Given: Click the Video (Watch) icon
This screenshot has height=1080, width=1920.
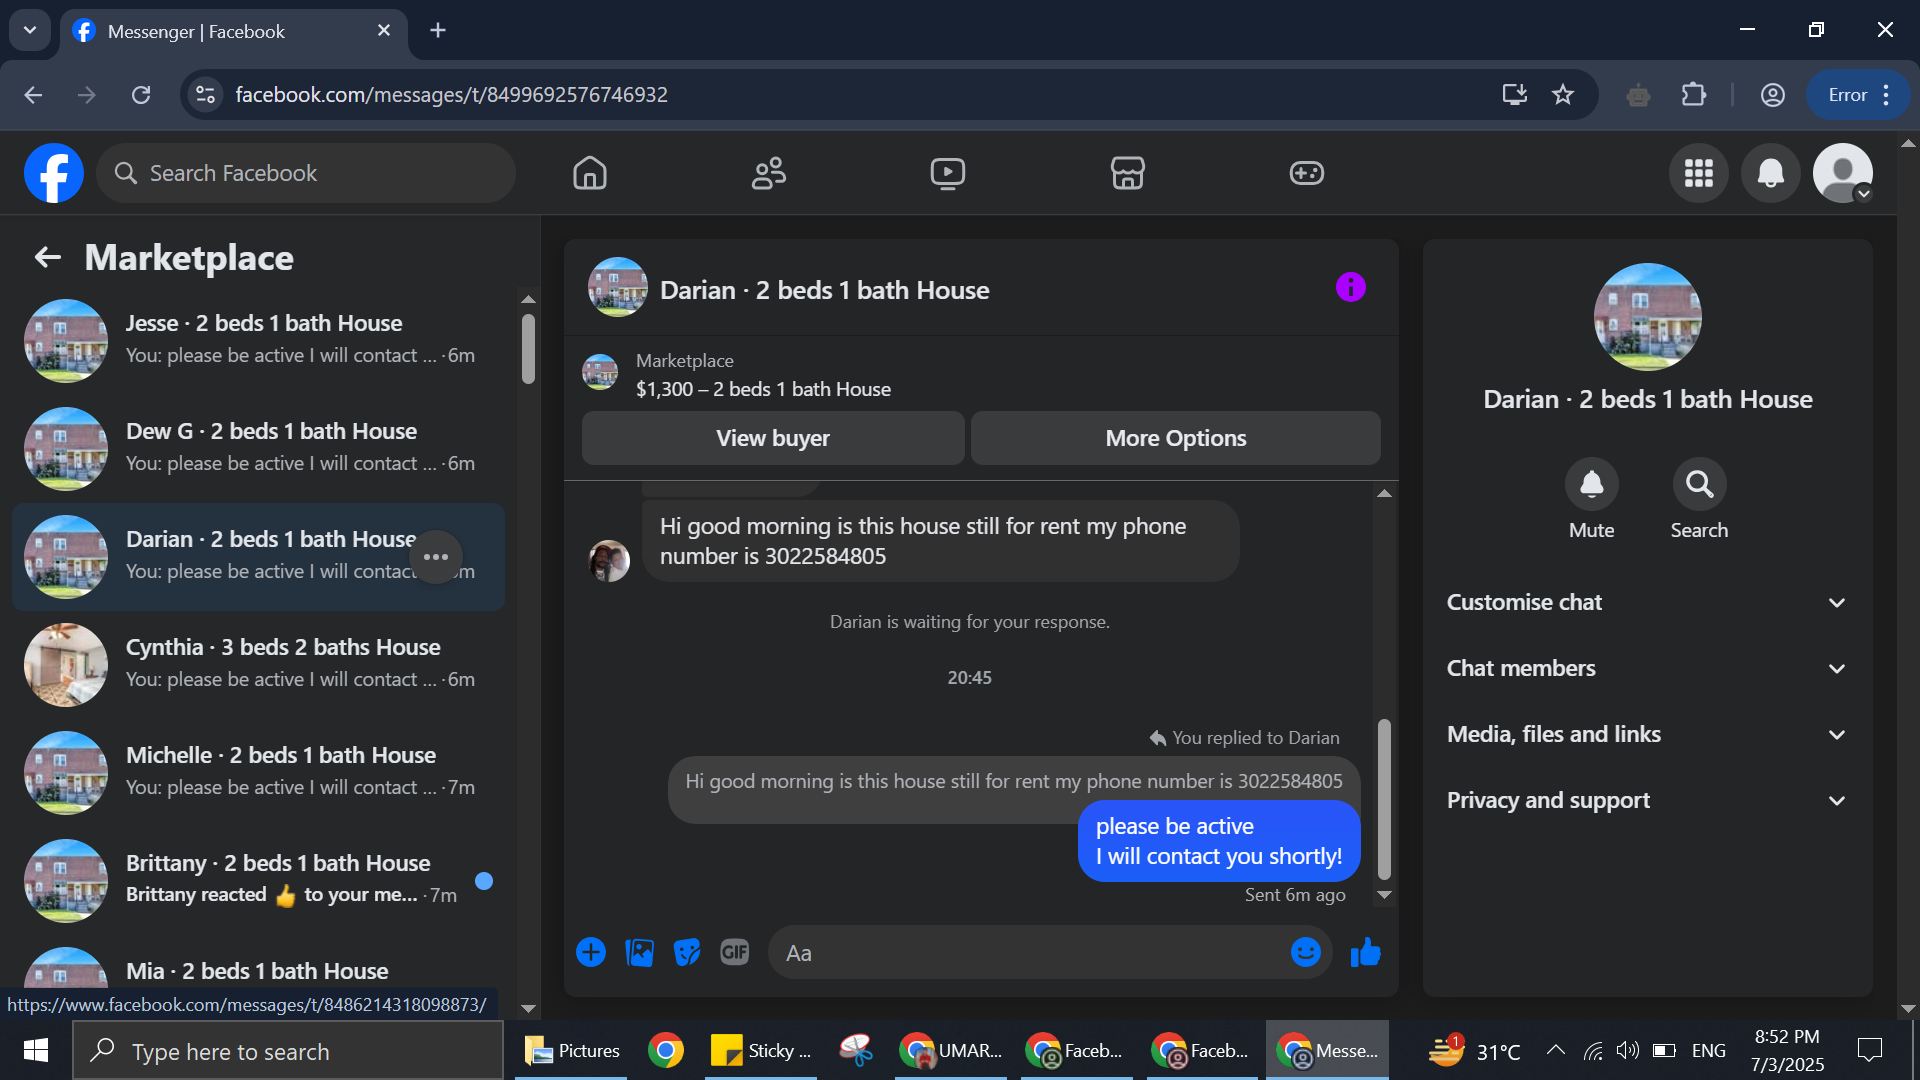Looking at the screenshot, I should pos(947,173).
